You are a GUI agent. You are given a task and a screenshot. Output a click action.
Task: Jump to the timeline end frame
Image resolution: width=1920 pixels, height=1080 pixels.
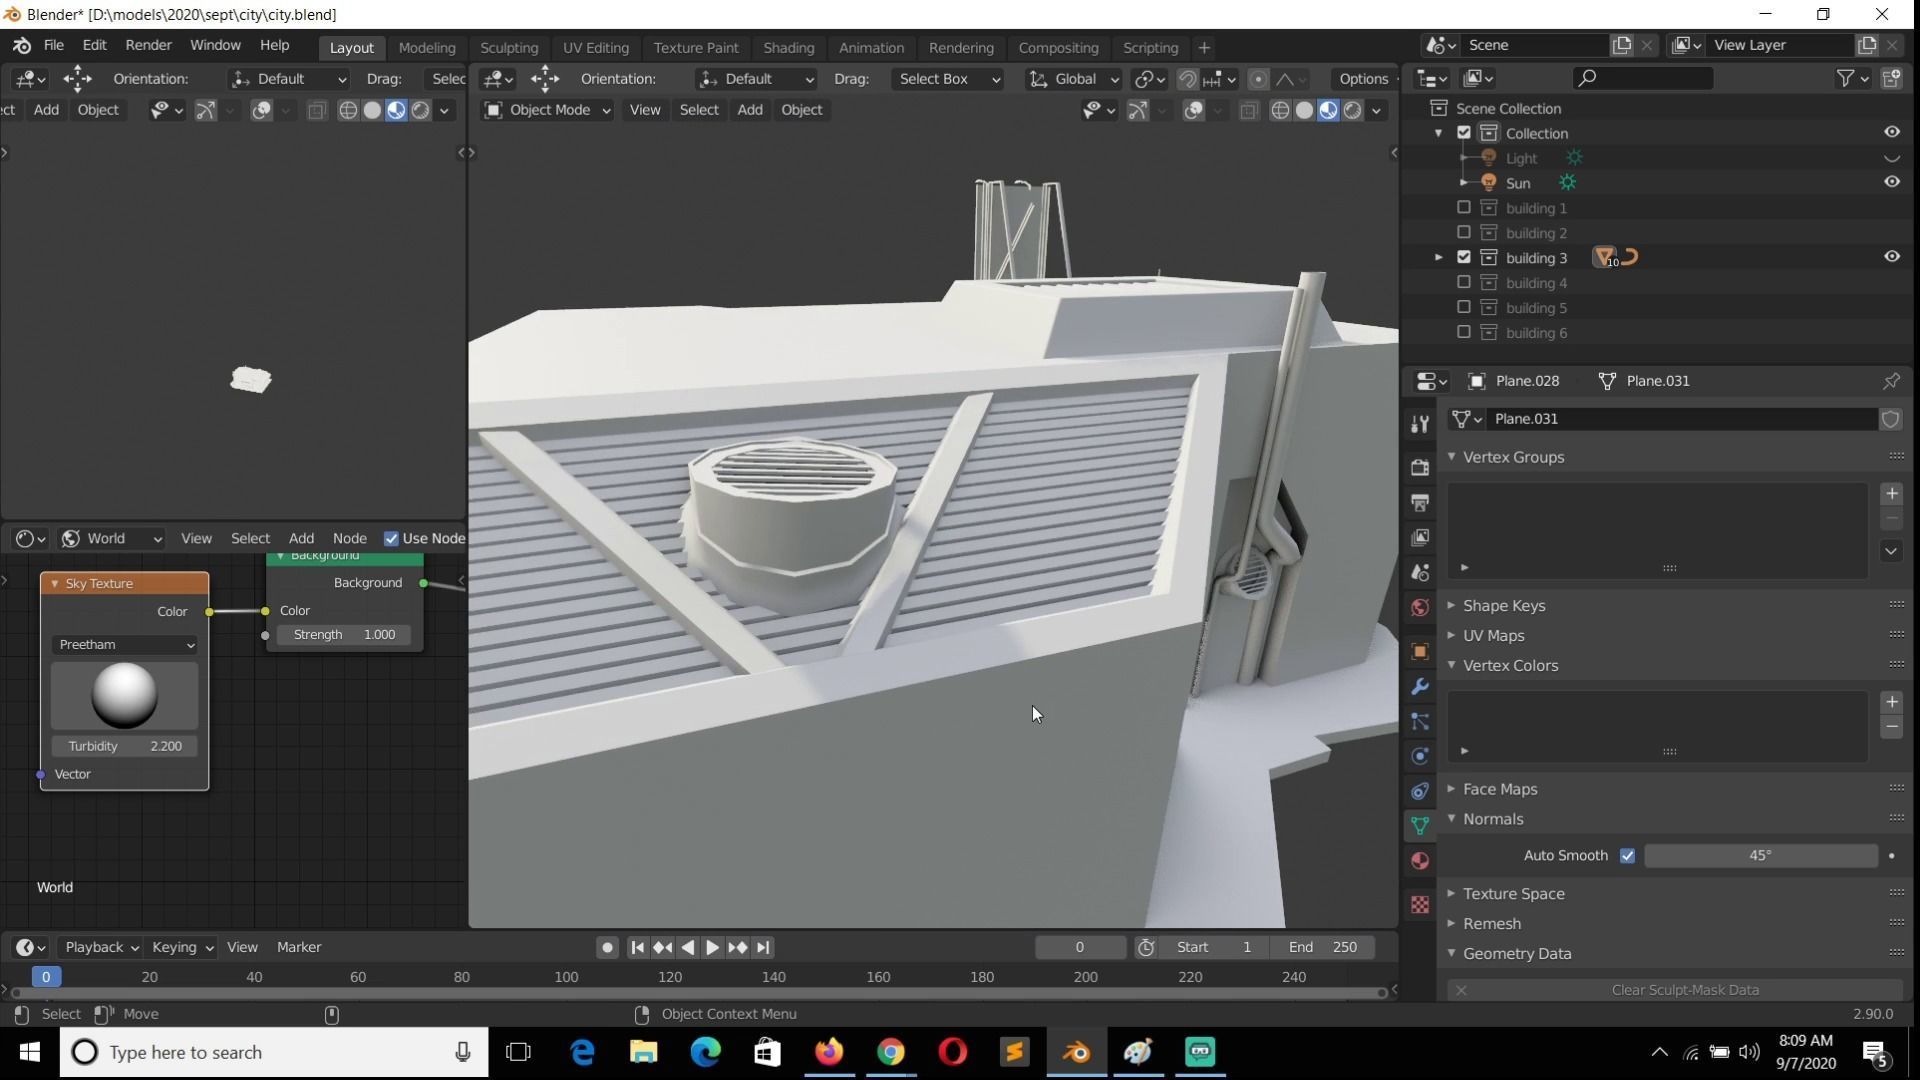click(x=763, y=947)
